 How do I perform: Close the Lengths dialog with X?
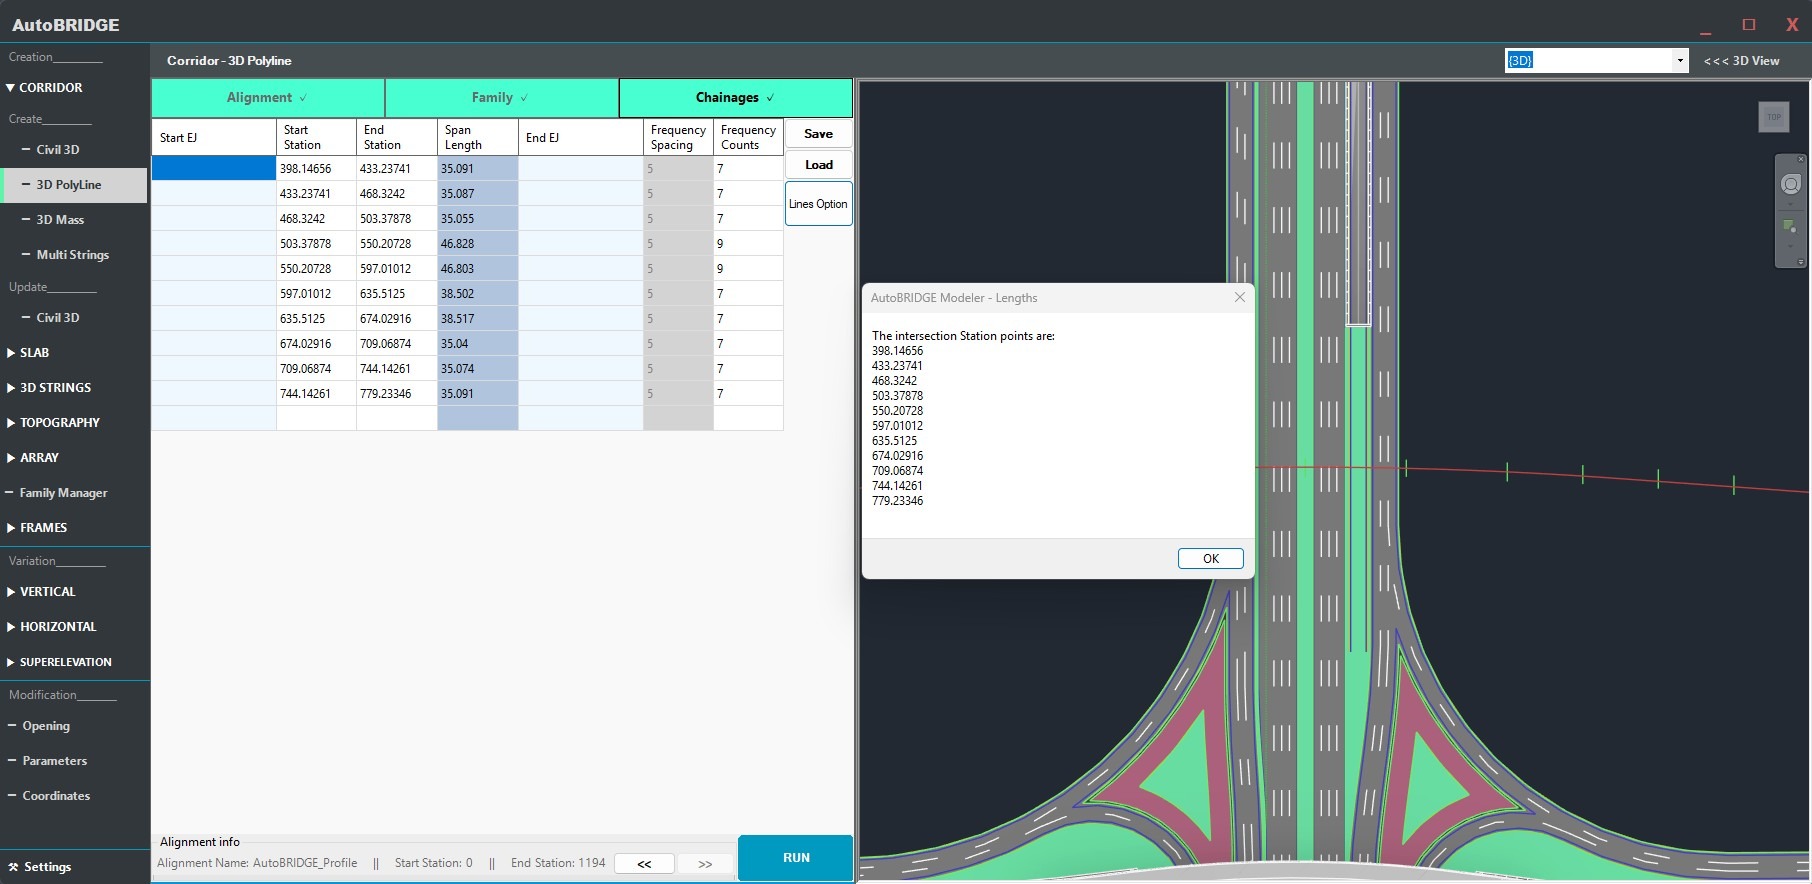[1240, 297]
